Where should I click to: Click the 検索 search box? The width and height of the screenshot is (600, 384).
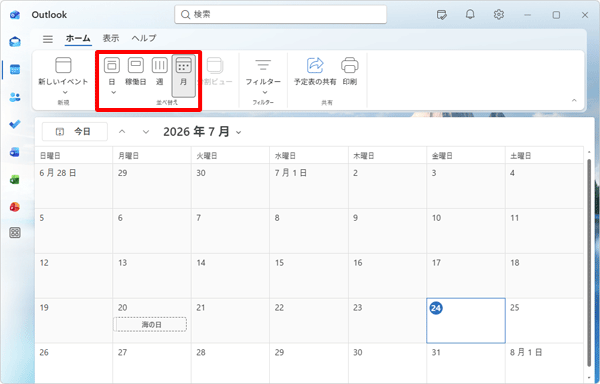(x=280, y=15)
